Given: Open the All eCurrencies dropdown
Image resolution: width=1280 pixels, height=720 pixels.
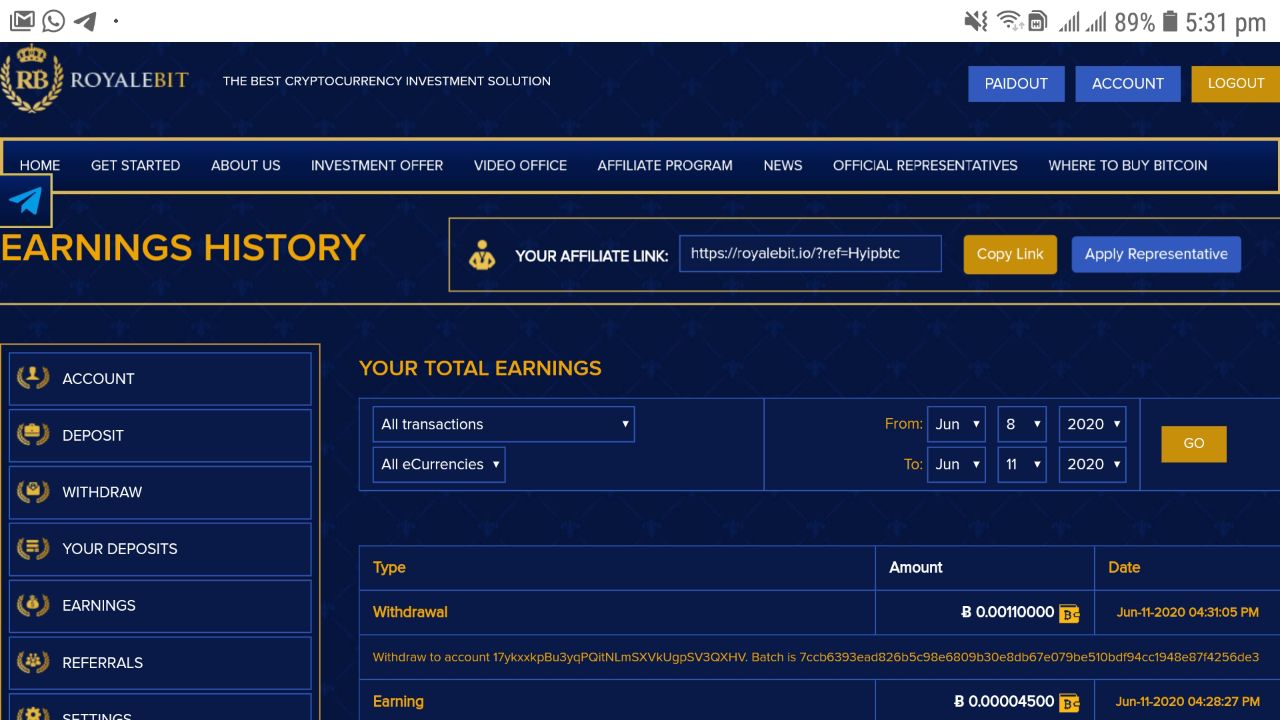Looking at the screenshot, I should coord(439,464).
